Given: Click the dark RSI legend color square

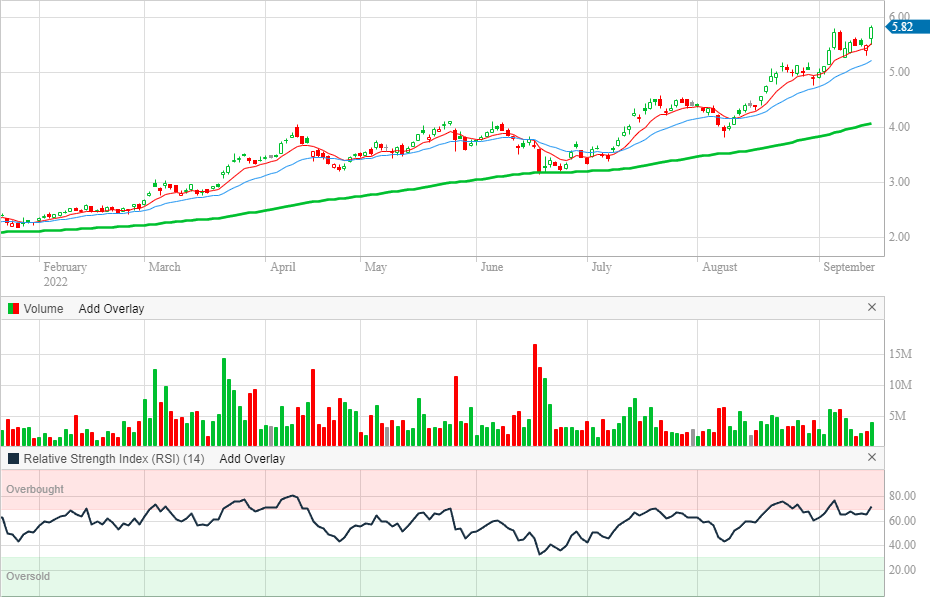Looking at the screenshot, I should [x=14, y=458].
